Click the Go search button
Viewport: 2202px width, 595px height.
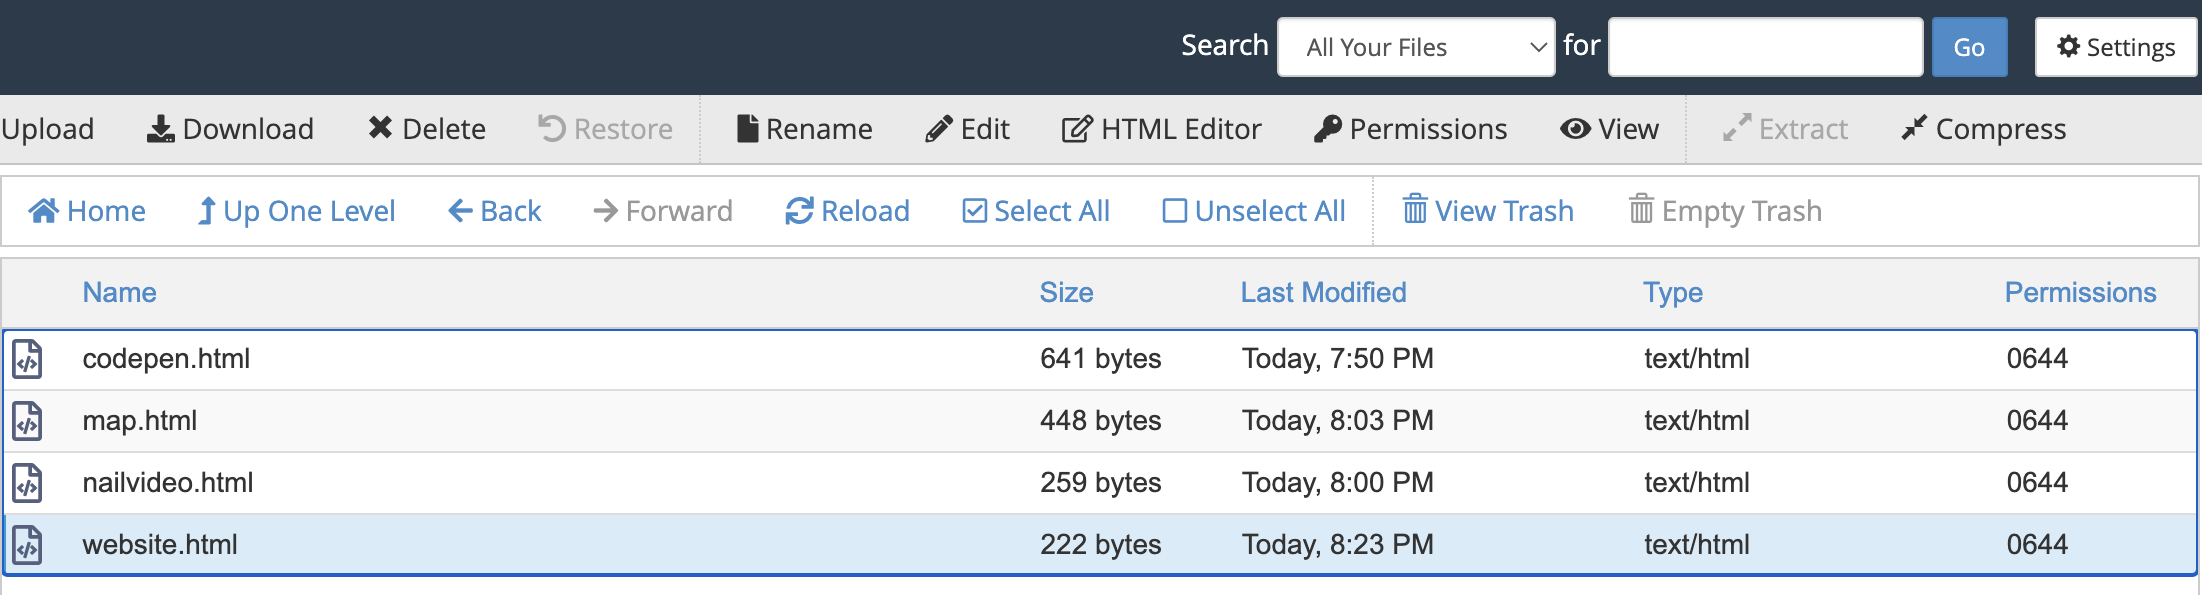[x=1969, y=47]
